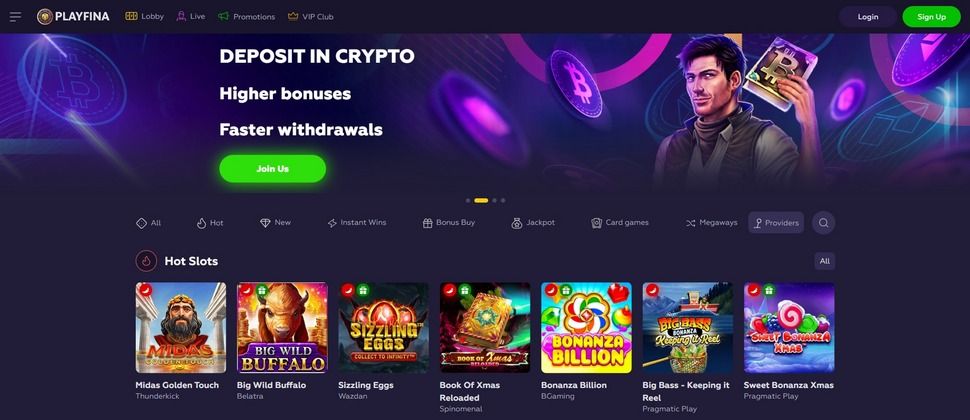
Task: Show all Hot Slots via All button
Action: click(825, 261)
